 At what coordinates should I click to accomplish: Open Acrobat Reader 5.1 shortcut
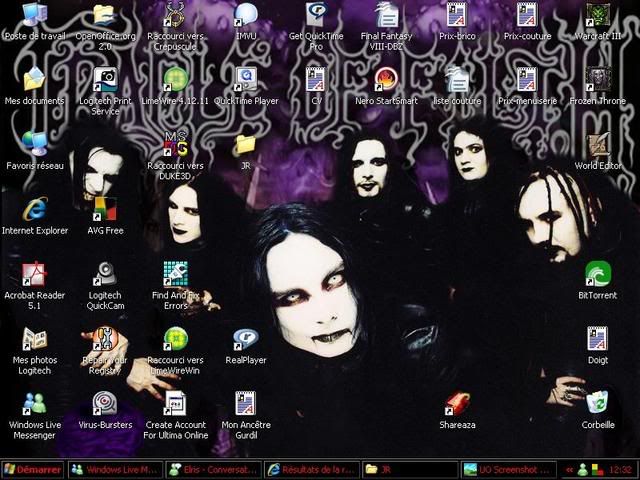click(35, 274)
